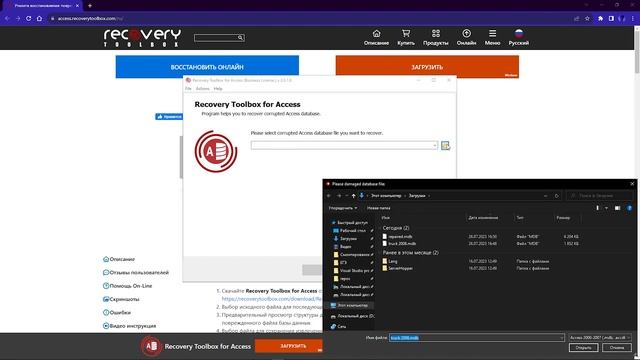Click the Отмена button in file dialog

pos(617,348)
